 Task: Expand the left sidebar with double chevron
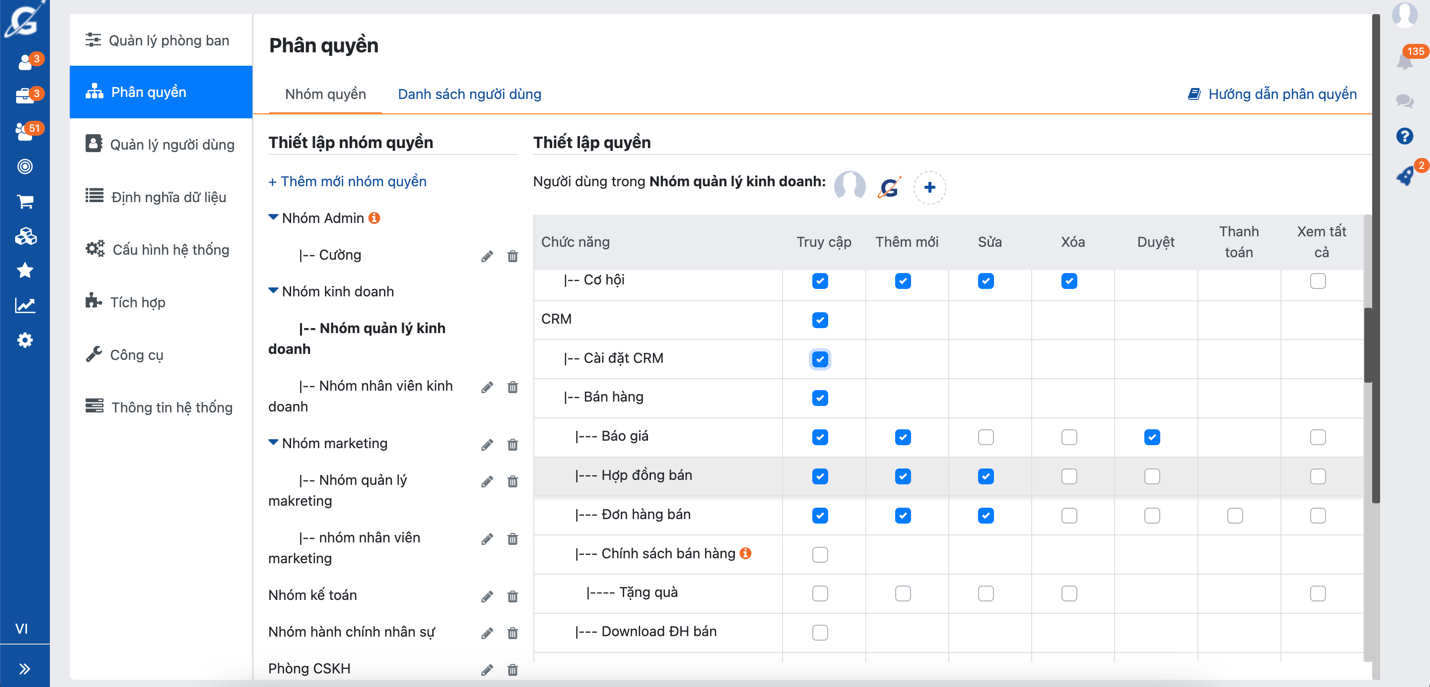pos(25,669)
